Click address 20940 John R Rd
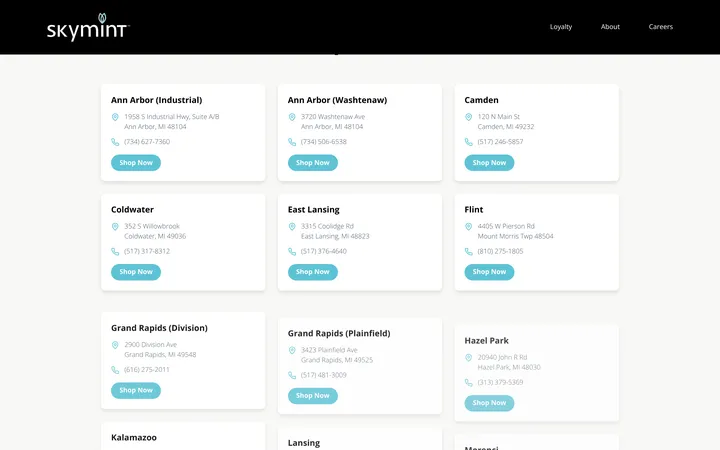 pyautogui.click(x=502, y=358)
